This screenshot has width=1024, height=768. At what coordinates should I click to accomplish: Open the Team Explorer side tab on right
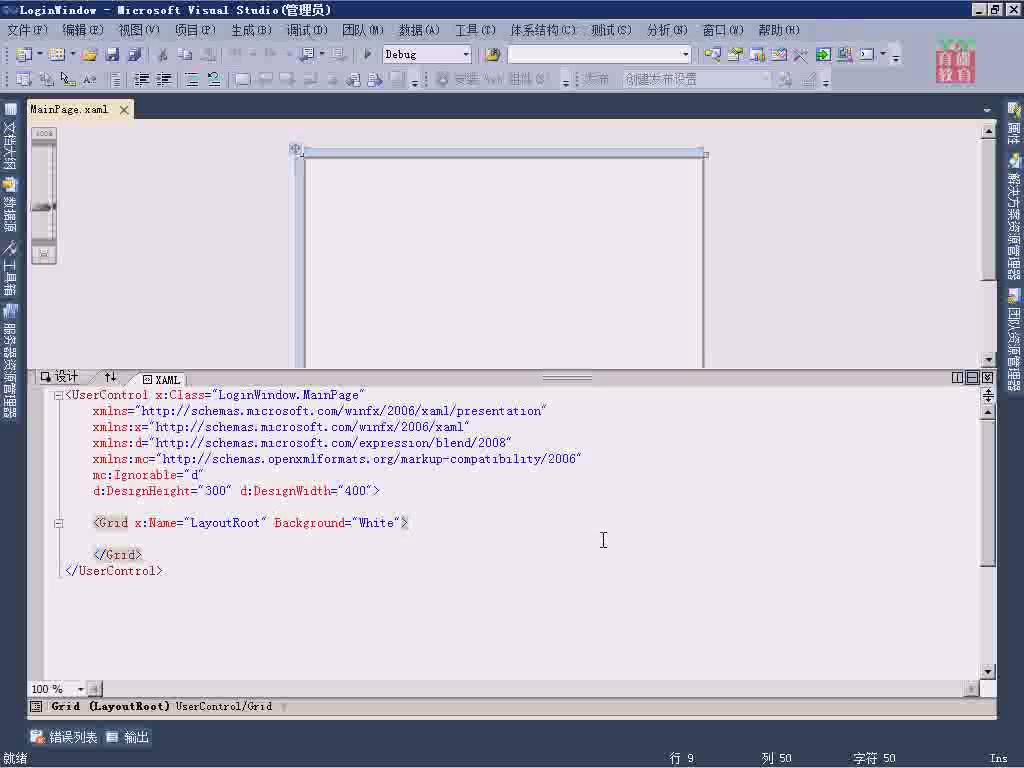pyautogui.click(x=1014, y=340)
